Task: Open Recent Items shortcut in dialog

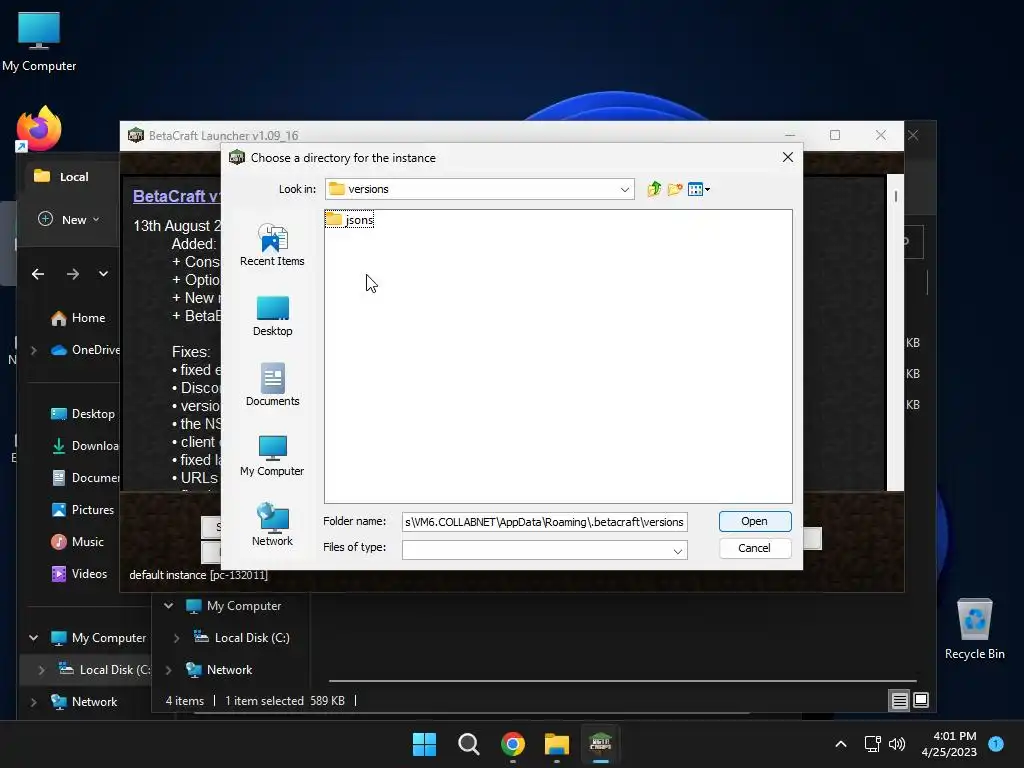Action: pyautogui.click(x=272, y=245)
